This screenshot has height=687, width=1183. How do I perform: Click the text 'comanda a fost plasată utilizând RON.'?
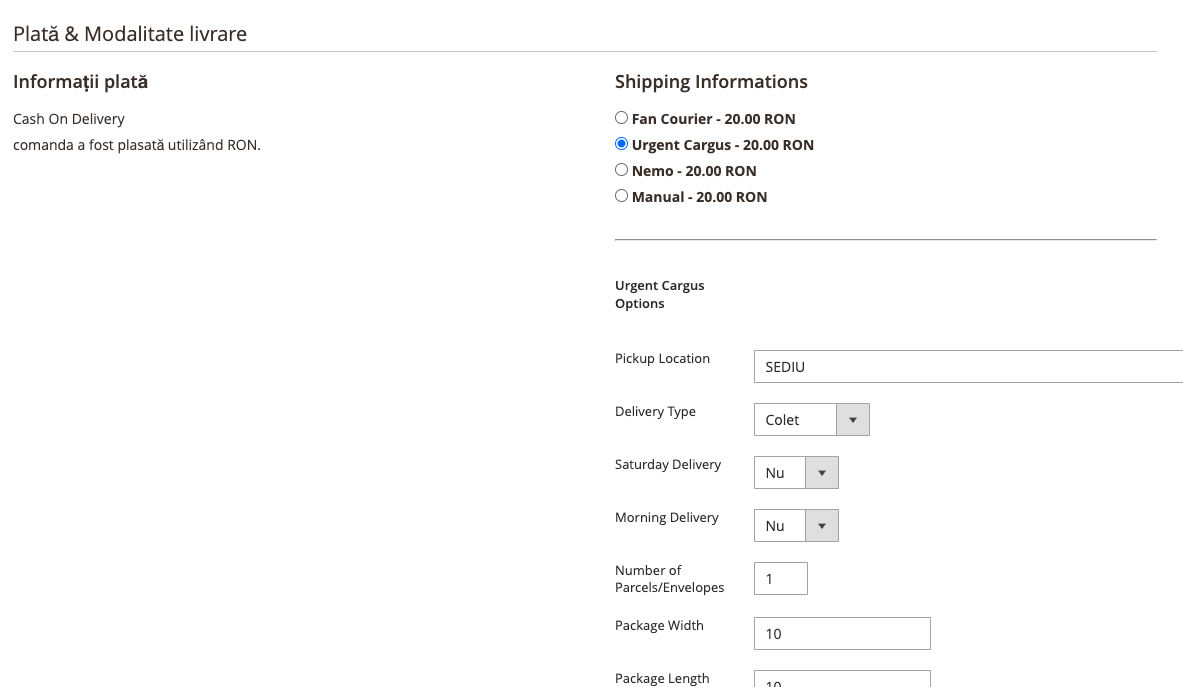[137, 145]
